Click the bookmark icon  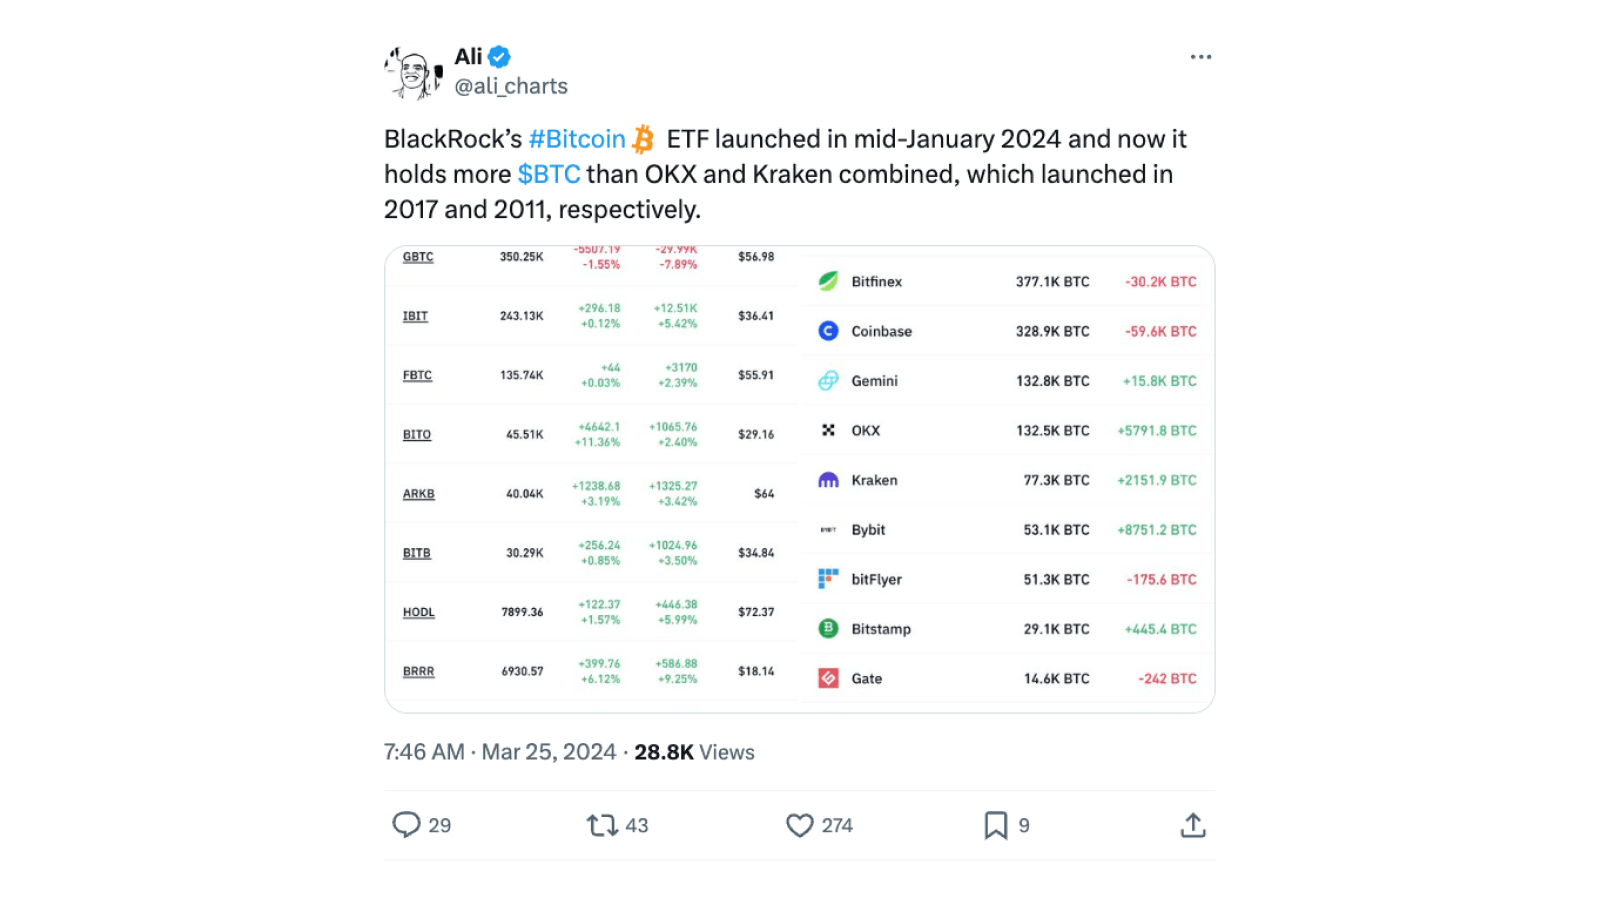coord(995,825)
